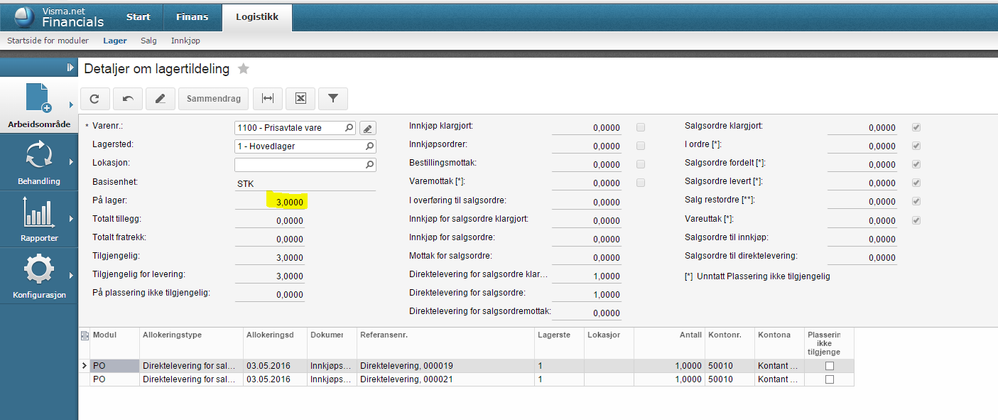998x420 pixels.
Task: Toggle Salg restordre [**] checkbox
Action: 916,201
